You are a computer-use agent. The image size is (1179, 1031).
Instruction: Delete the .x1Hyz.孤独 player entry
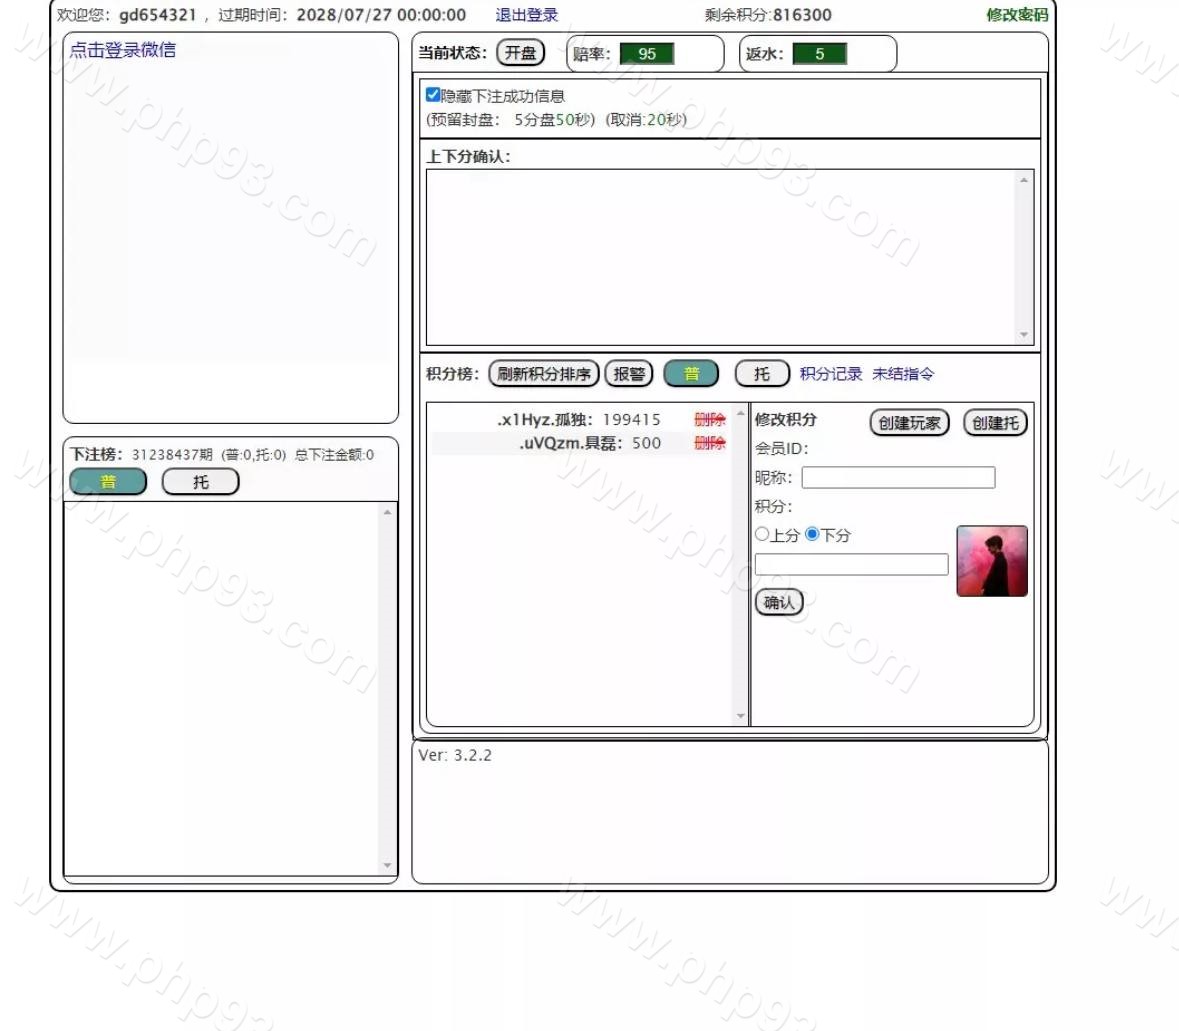pos(709,419)
